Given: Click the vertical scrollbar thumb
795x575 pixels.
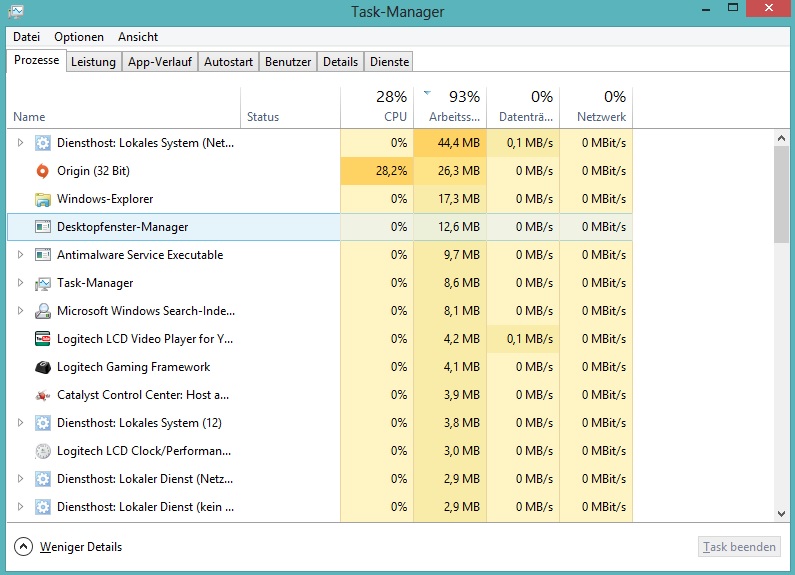Looking at the screenshot, I should pyautogui.click(x=781, y=195).
